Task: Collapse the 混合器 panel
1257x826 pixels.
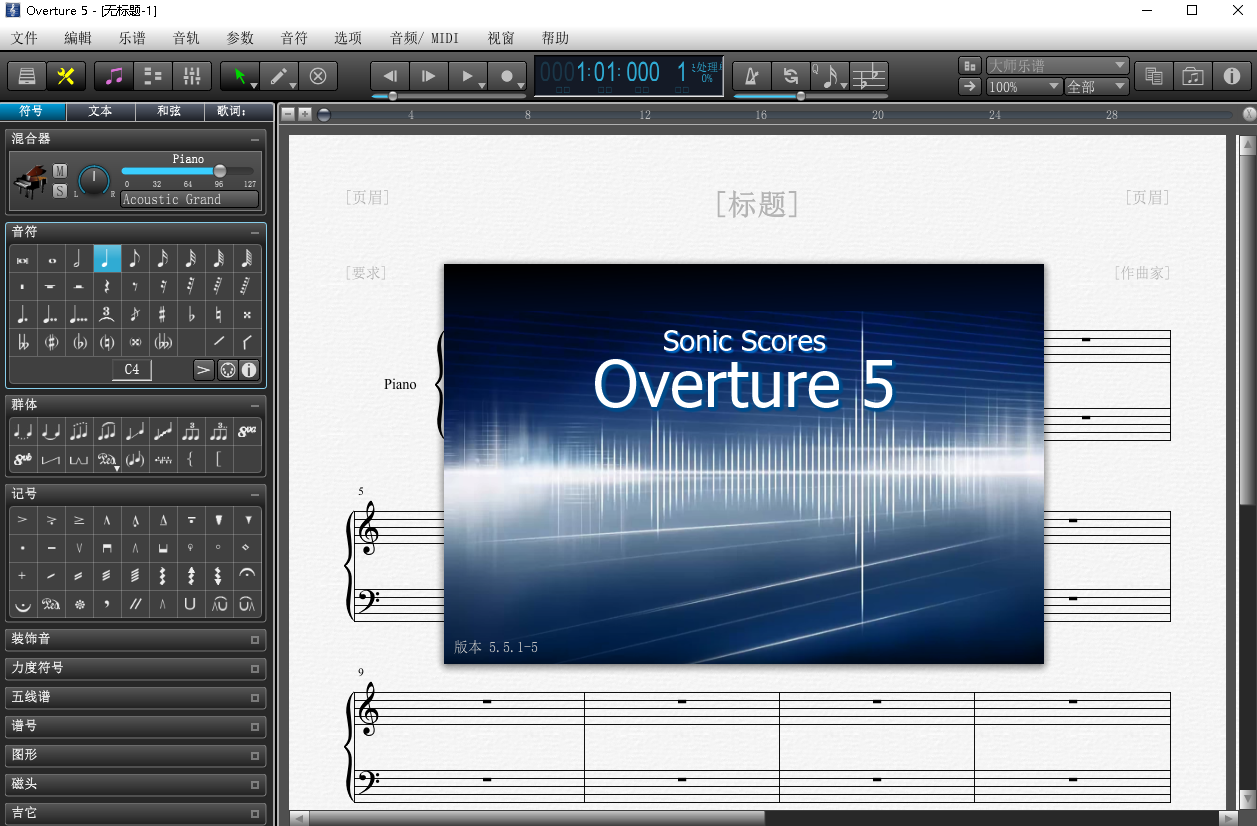Action: [x=255, y=140]
